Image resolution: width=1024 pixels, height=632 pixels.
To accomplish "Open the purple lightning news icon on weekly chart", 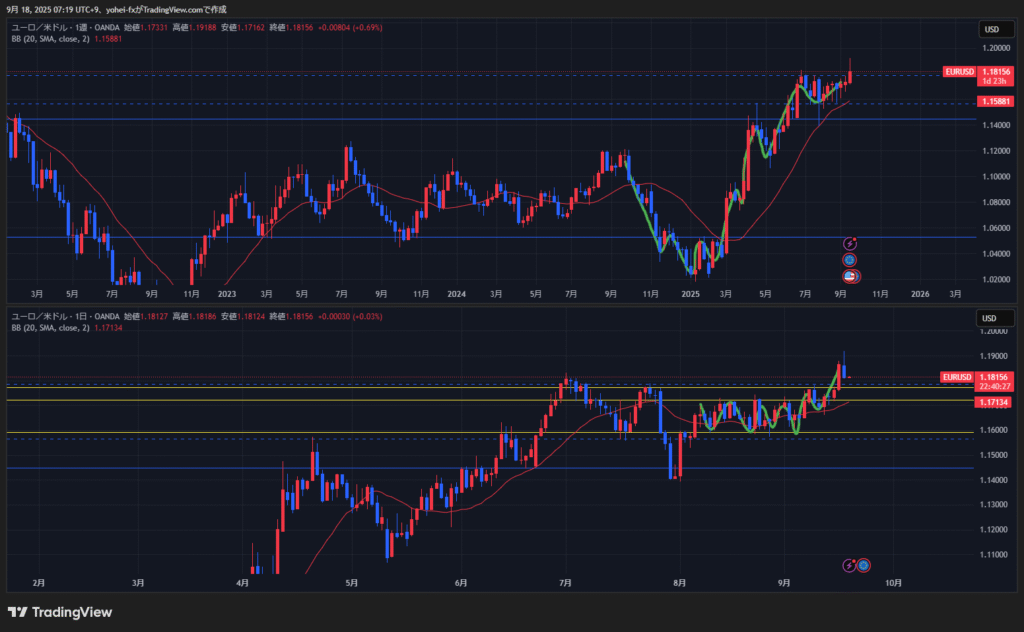I will (850, 244).
